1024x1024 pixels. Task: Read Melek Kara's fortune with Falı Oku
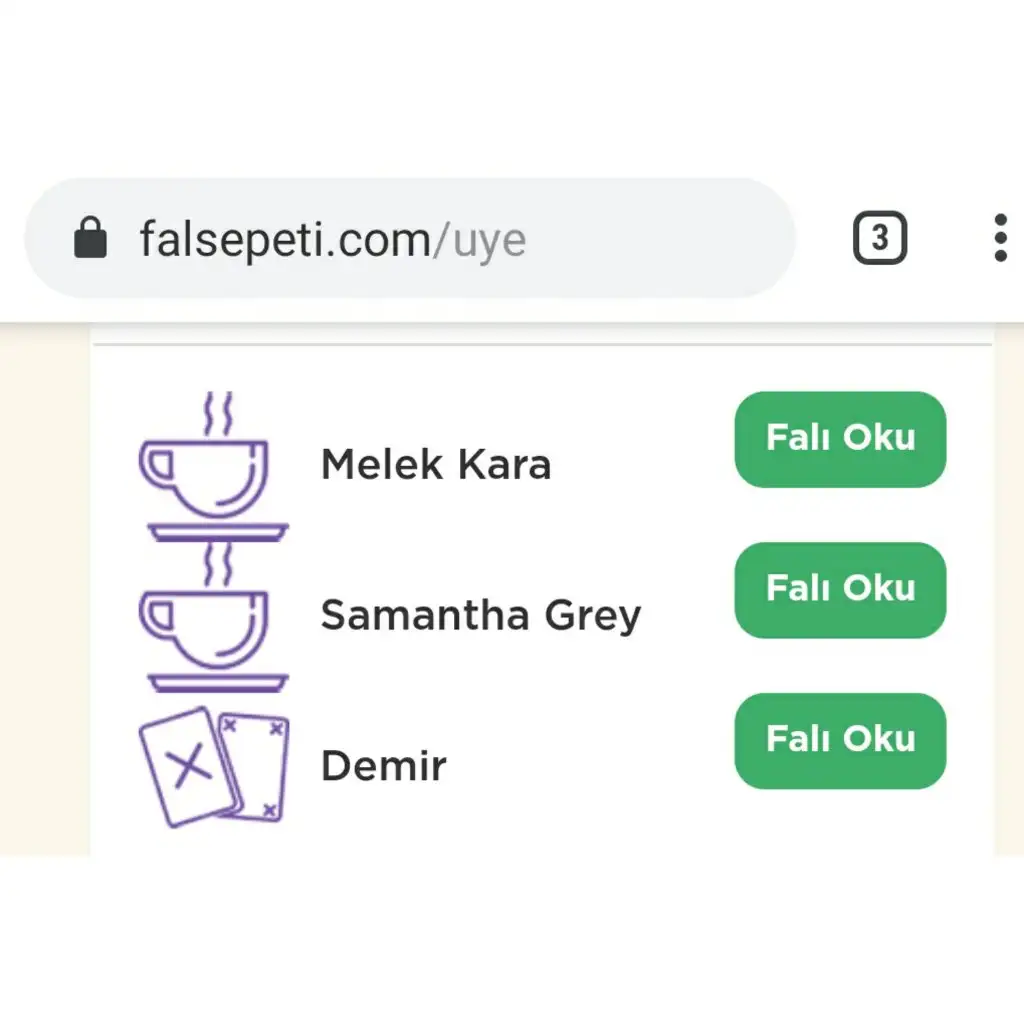pos(840,440)
